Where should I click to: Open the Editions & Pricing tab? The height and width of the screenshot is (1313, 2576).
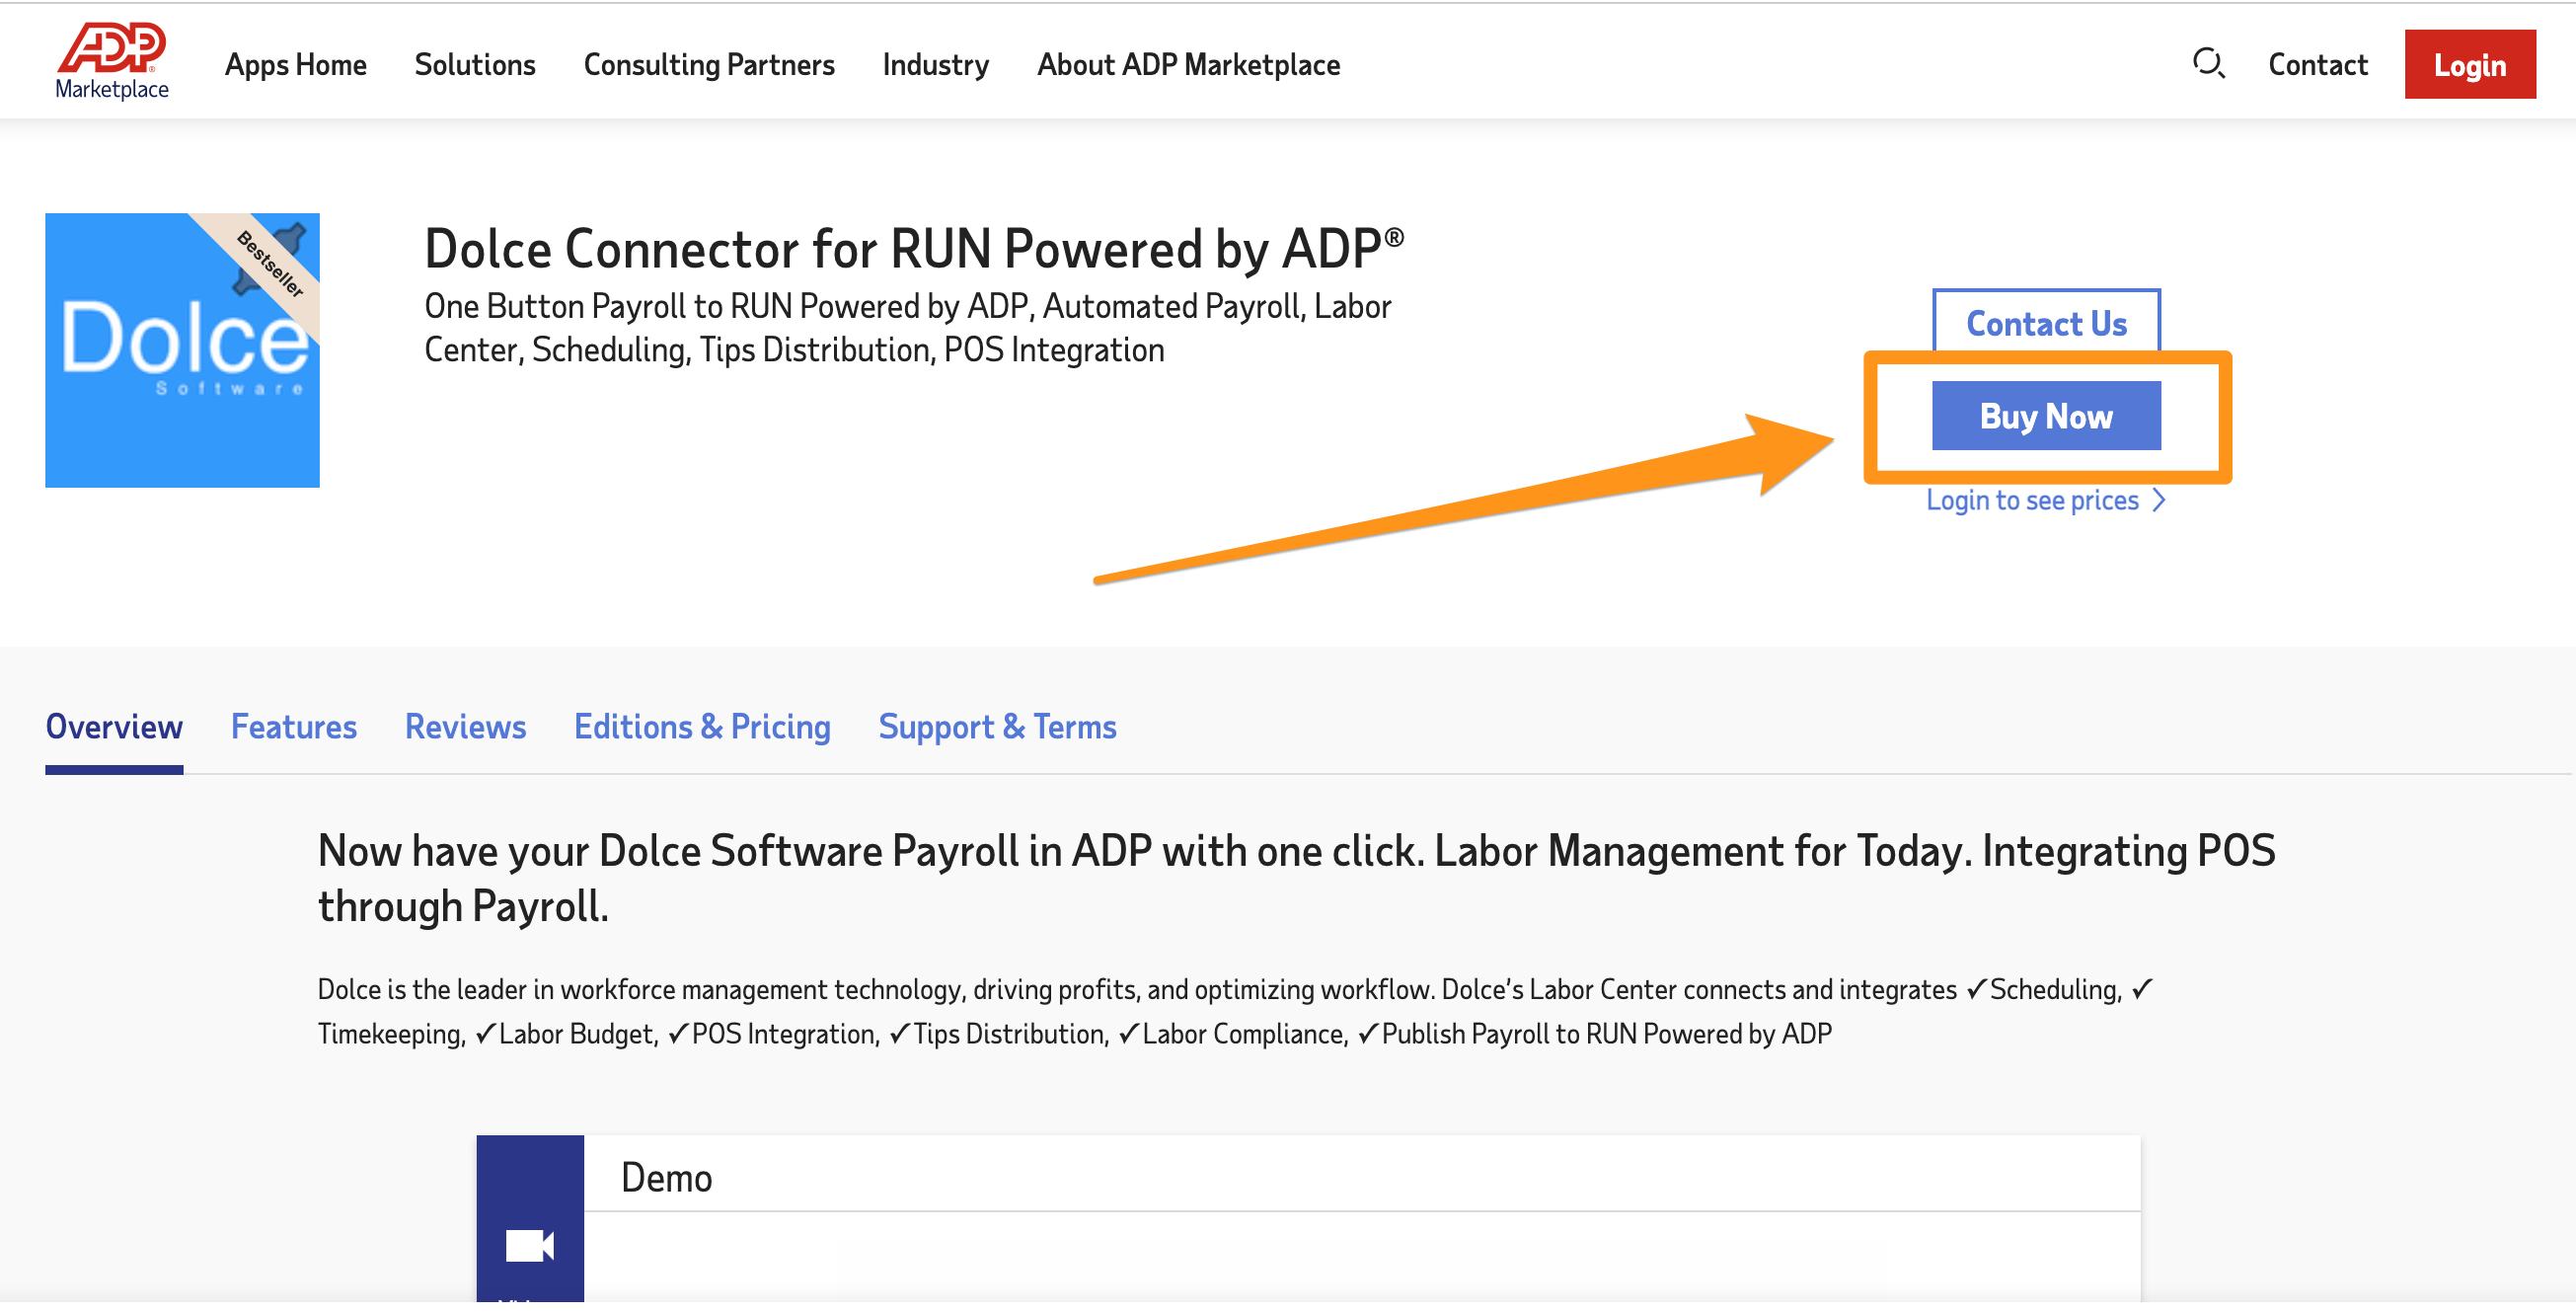coord(701,727)
